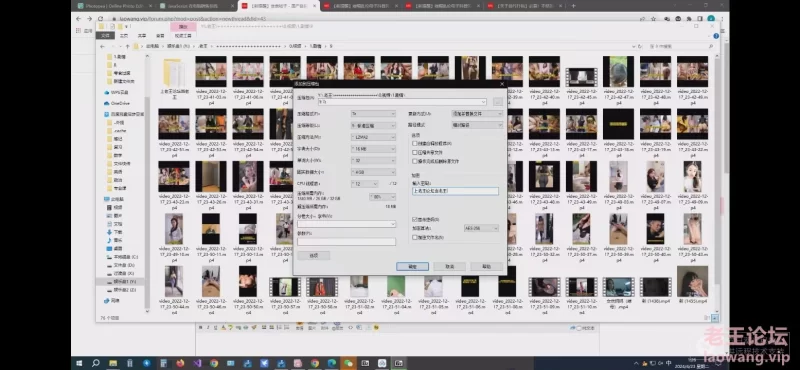800x370 pixels.
Task: Open the archive path browse button
Action: [497, 102]
